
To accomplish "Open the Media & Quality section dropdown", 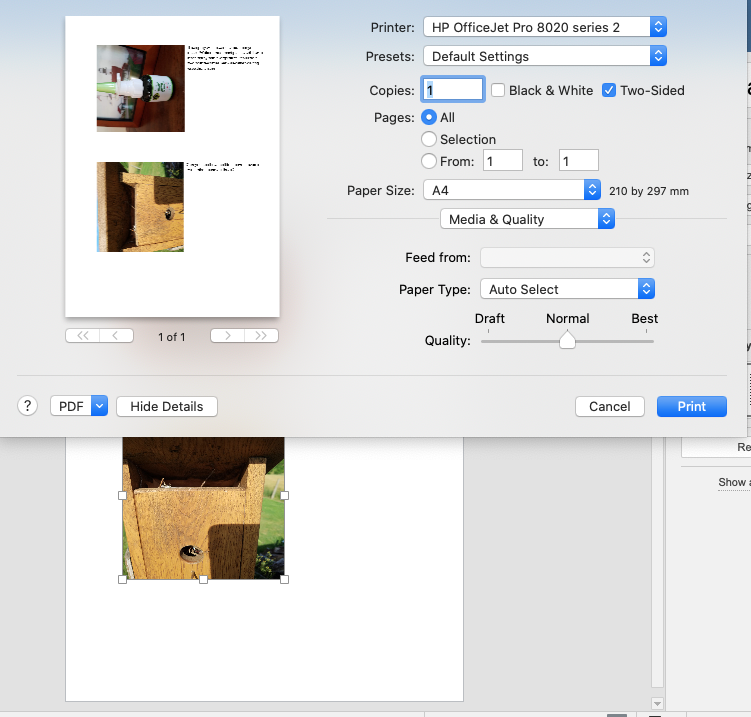I will (x=527, y=219).
